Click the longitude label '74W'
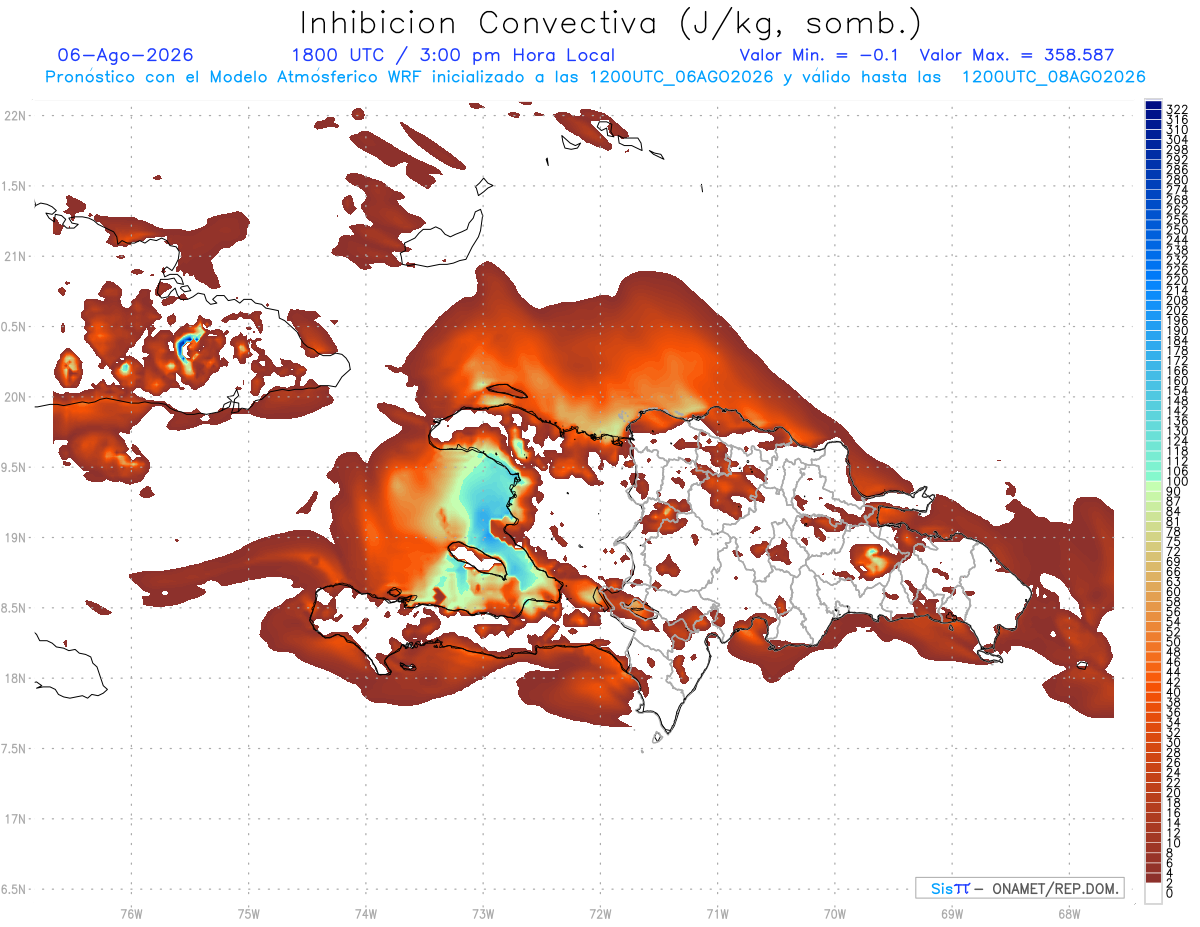Viewport: 1200px width, 927px height. pos(365,912)
